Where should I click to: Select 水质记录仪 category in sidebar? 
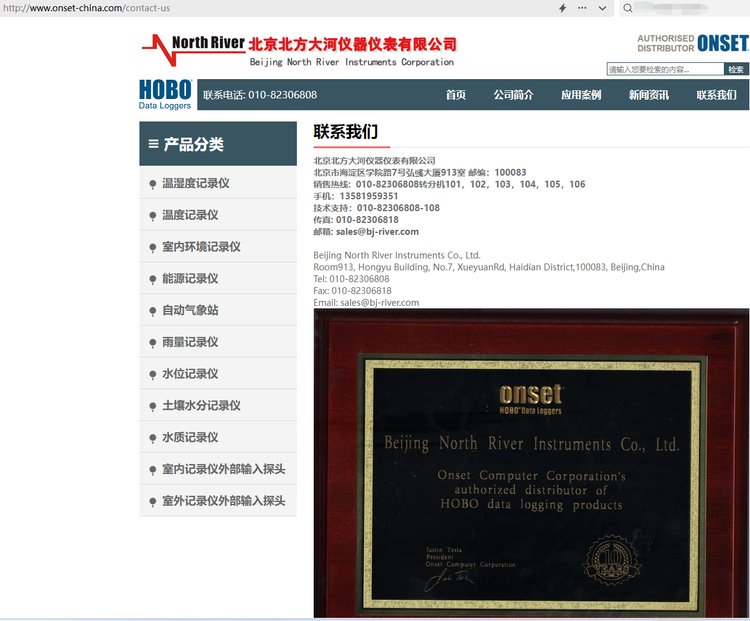click(190, 437)
